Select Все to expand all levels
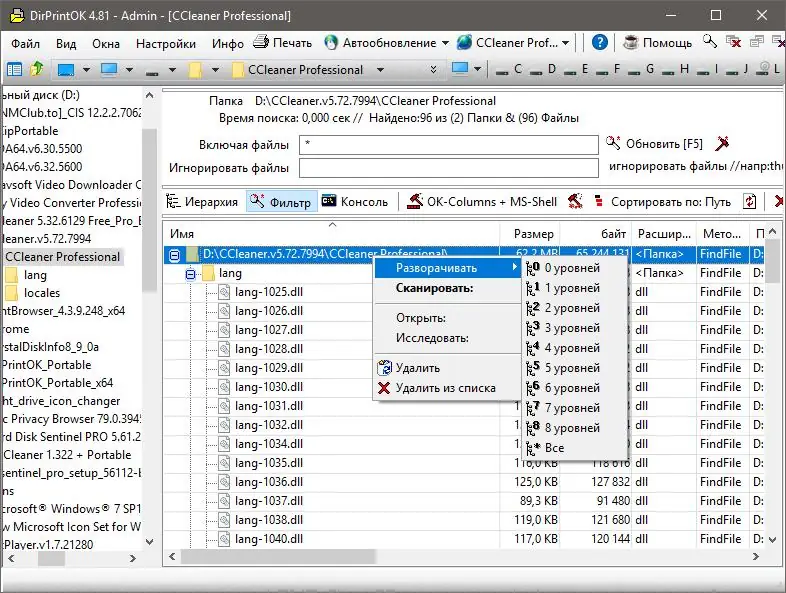 pyautogui.click(x=575, y=448)
